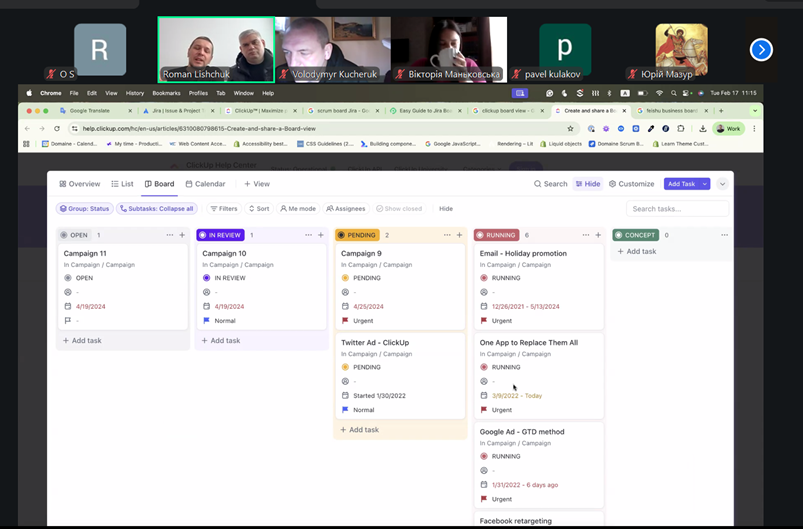803x529 pixels.
Task: Open the Chrome extensions puzzle icon
Action: (681, 129)
